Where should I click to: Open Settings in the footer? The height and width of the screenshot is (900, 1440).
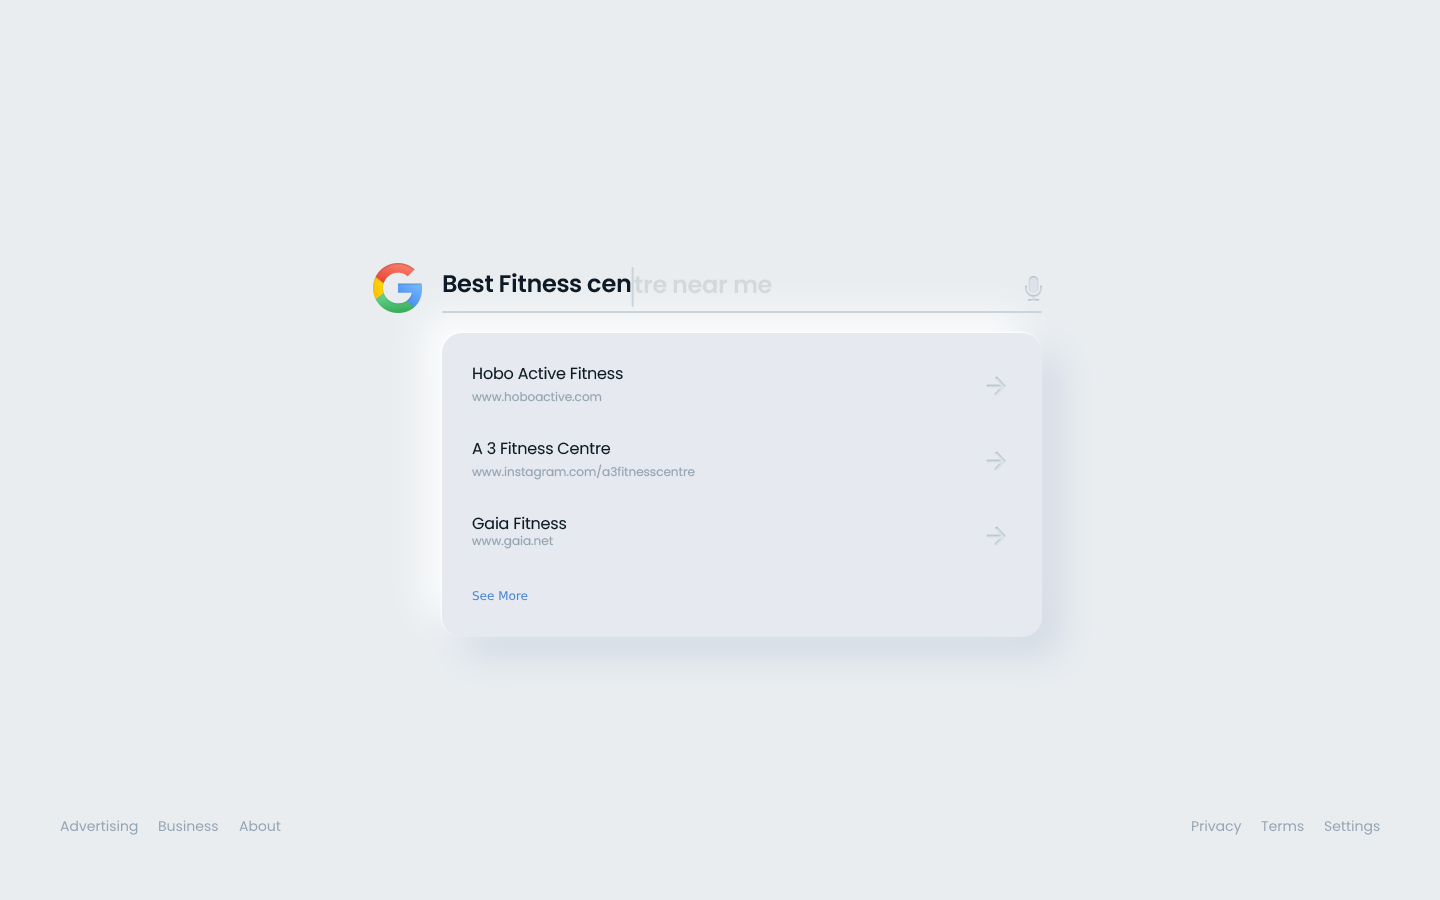pos(1351,826)
